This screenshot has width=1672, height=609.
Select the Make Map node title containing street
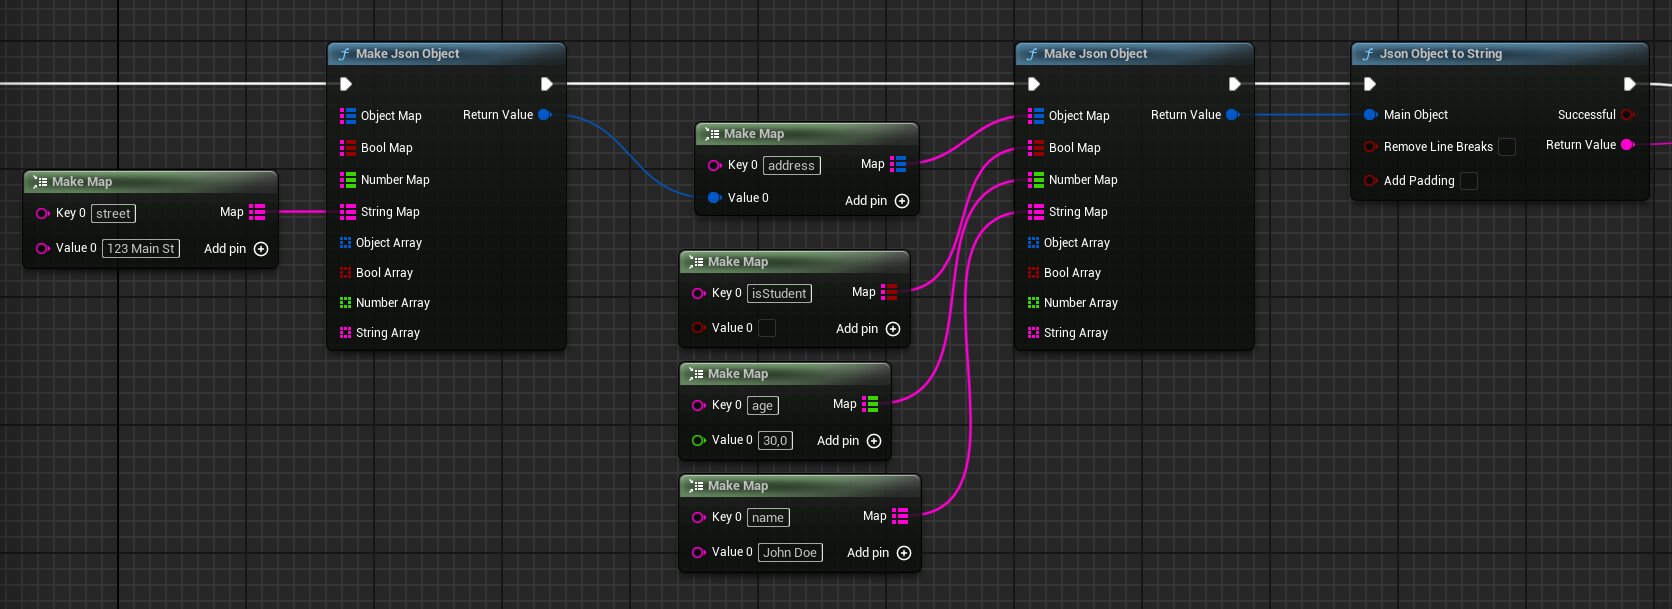(82, 182)
